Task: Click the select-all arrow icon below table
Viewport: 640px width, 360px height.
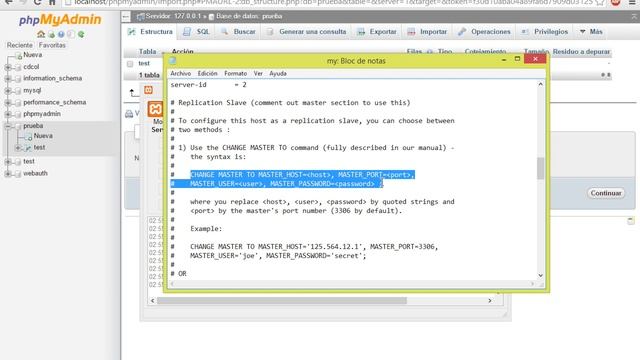Action: click(133, 93)
